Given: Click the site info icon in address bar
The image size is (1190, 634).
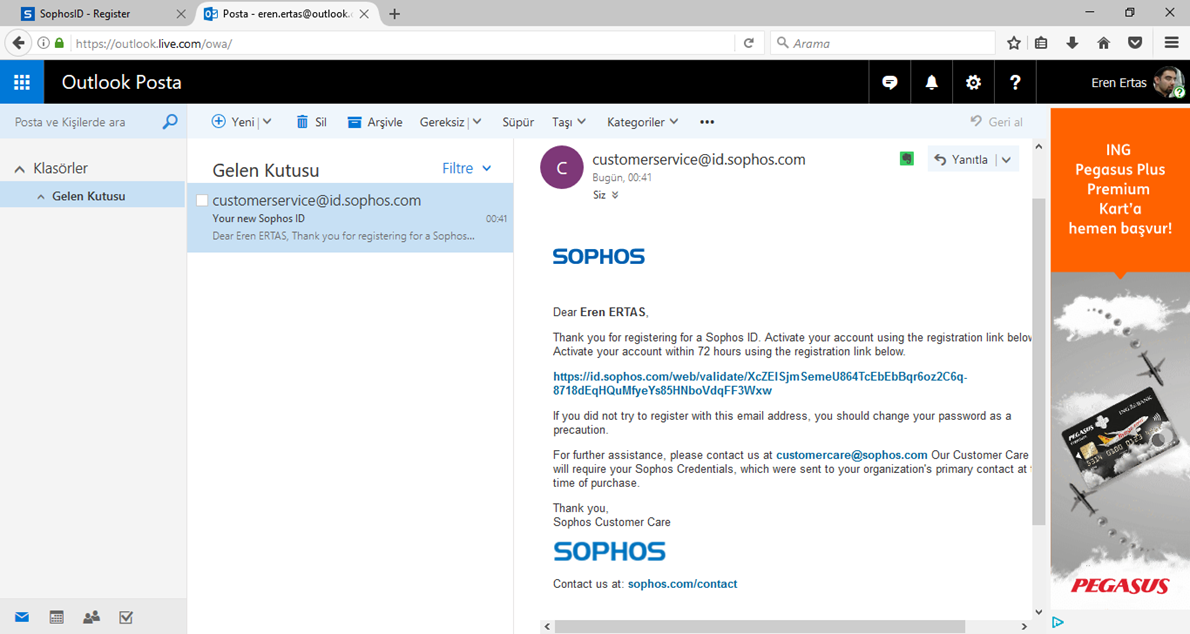Looking at the screenshot, I should pyautogui.click(x=43, y=43).
